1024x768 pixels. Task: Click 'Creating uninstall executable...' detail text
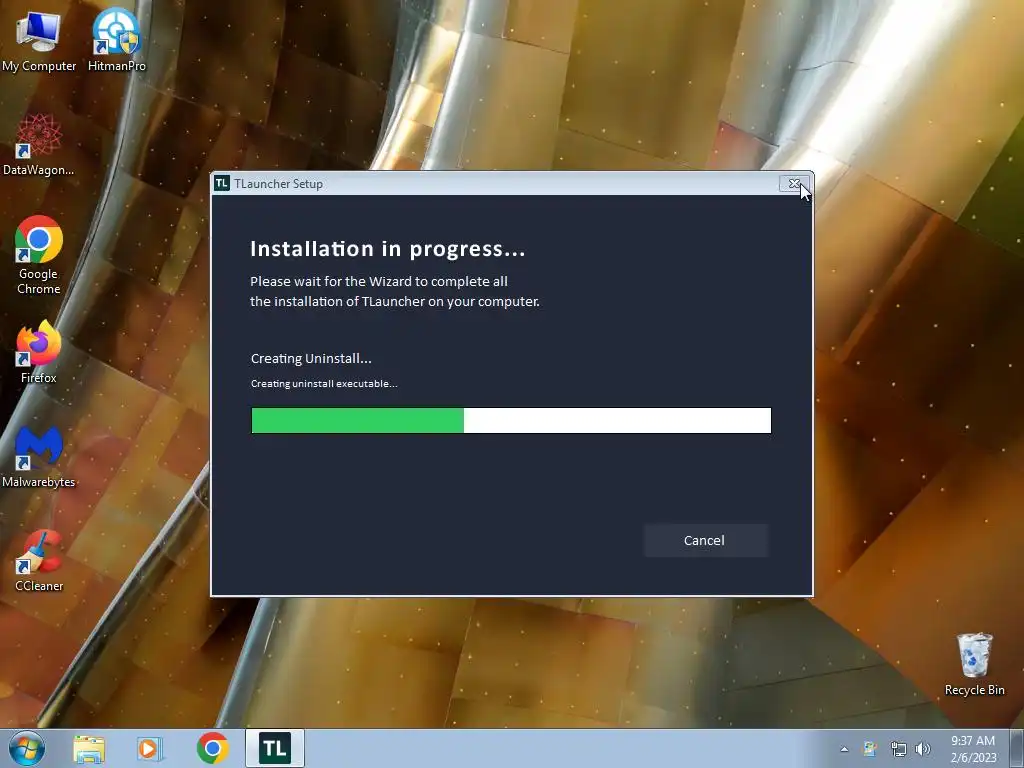pyautogui.click(x=324, y=383)
